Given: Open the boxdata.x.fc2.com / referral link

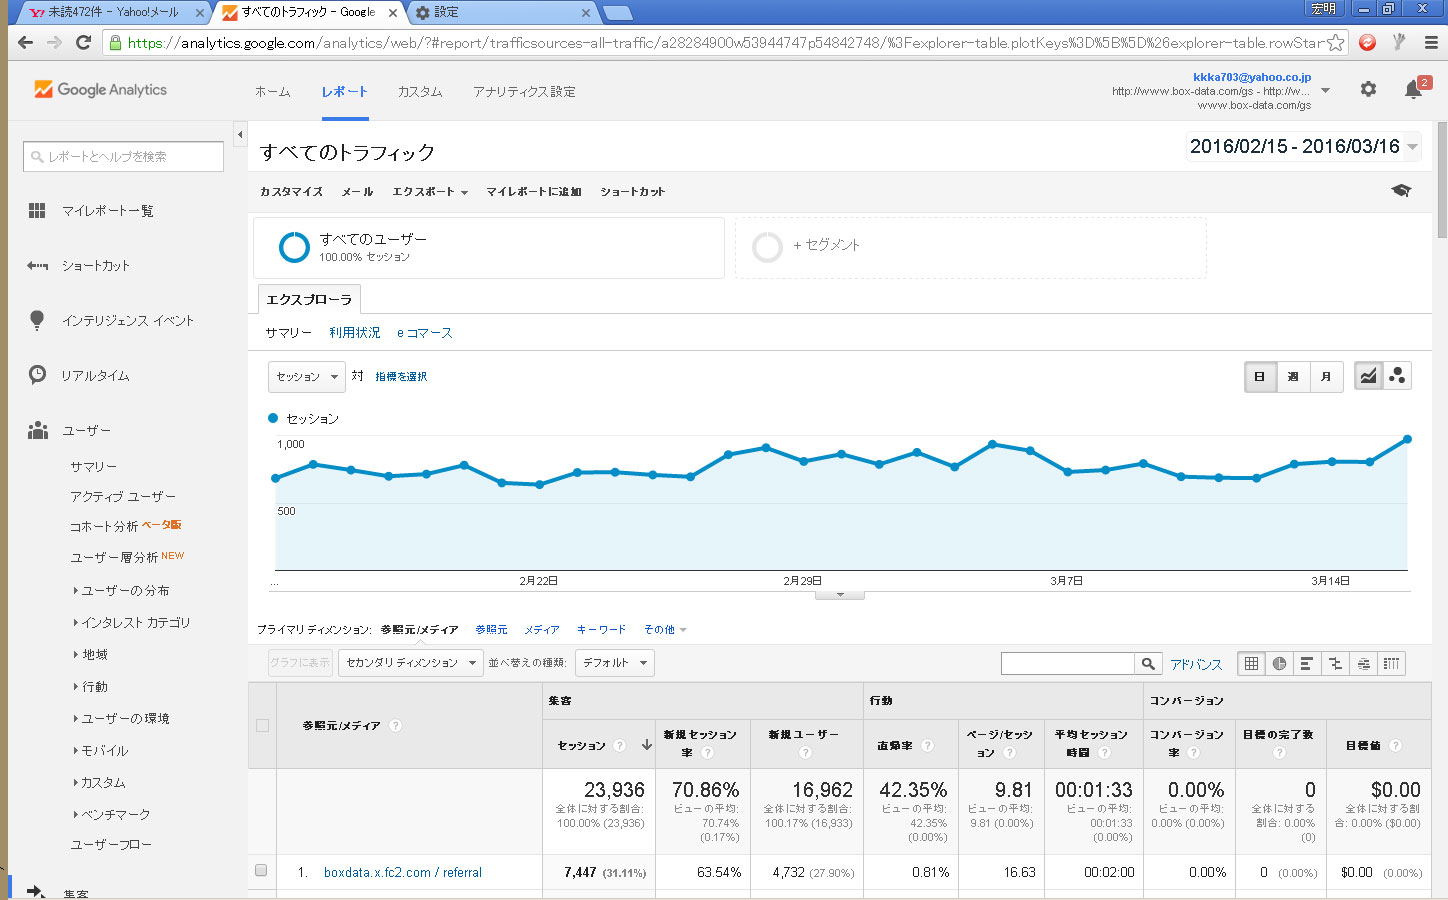Looking at the screenshot, I should [x=403, y=872].
